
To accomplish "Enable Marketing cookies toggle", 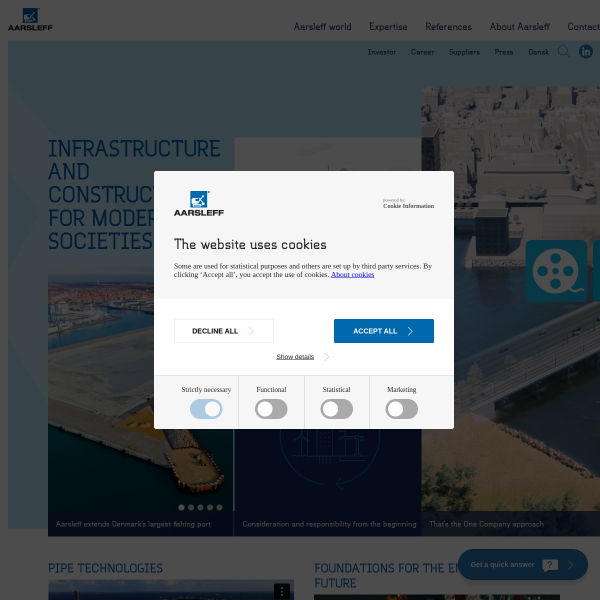I will coord(402,409).
